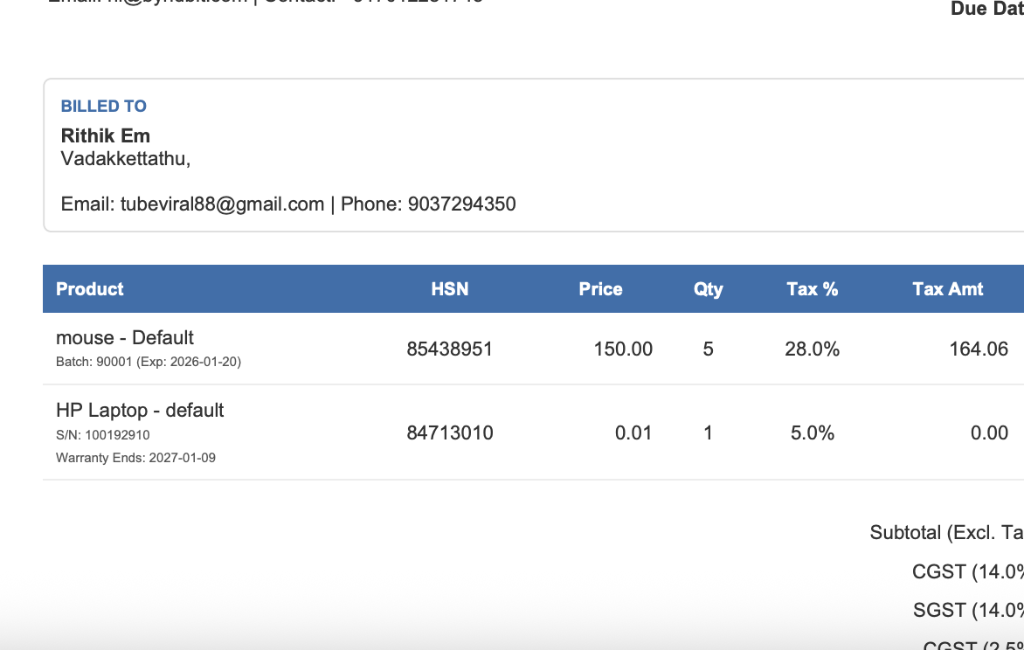Click the serial number 100192910 line
This screenshot has width=1024, height=650.
click(x=103, y=435)
